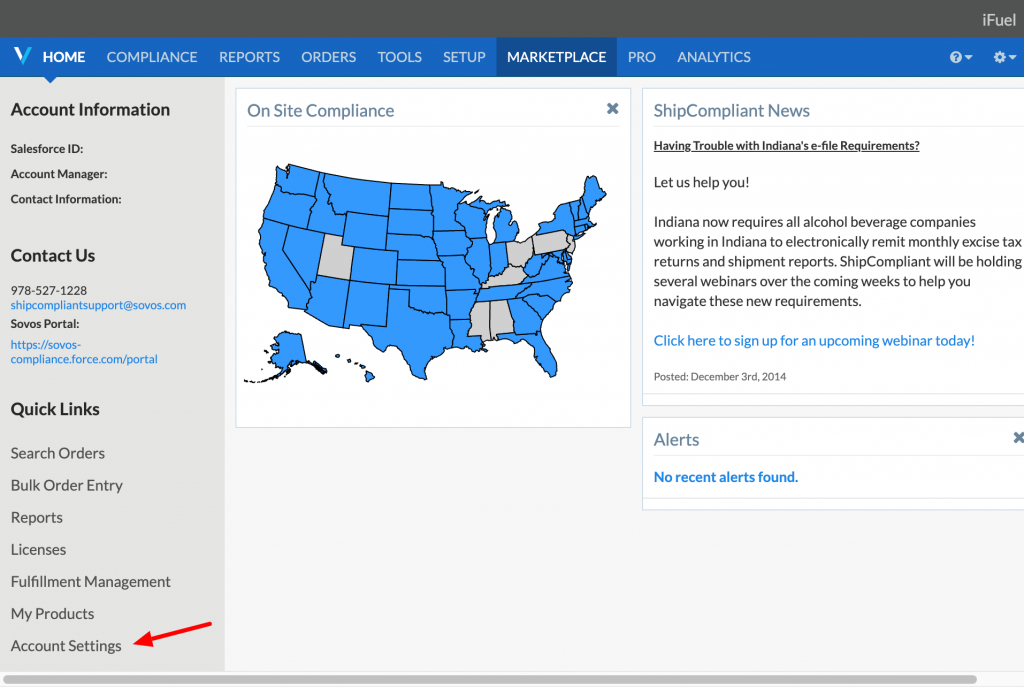The width and height of the screenshot is (1024, 687).
Task: Click the 'ShipCompliant News' panel title
Action: click(731, 110)
